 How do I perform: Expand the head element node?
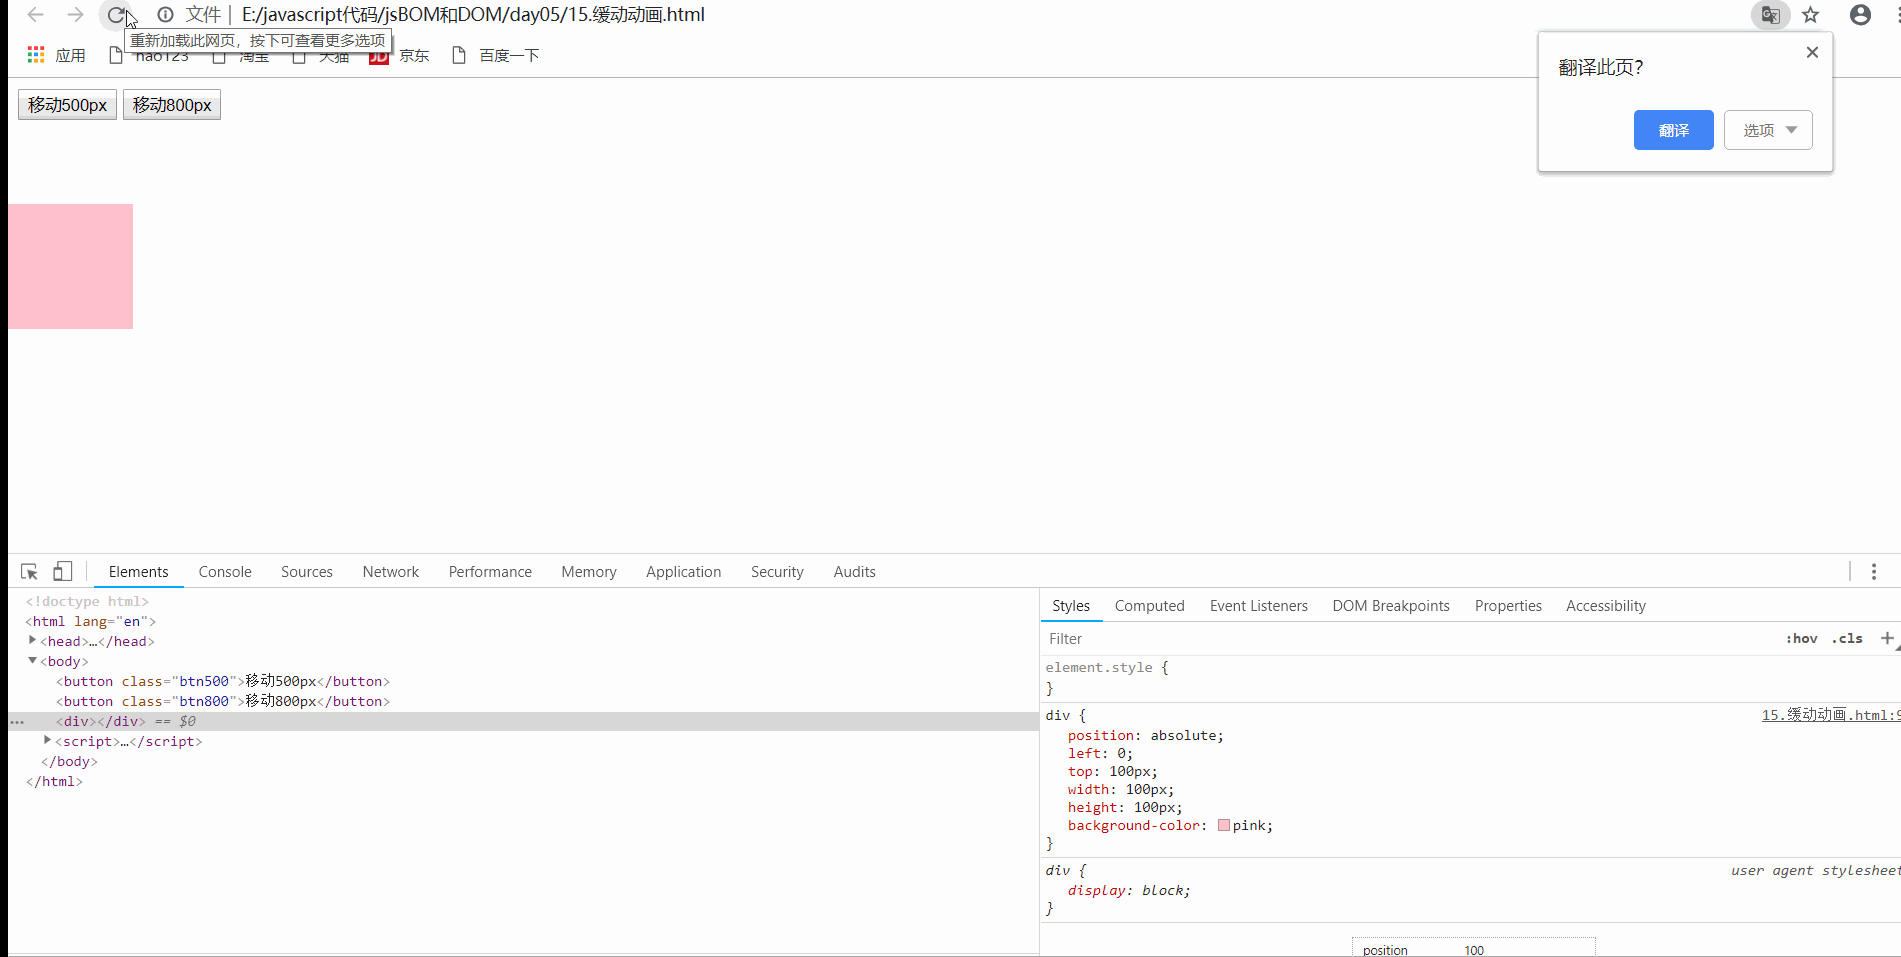pos(32,640)
